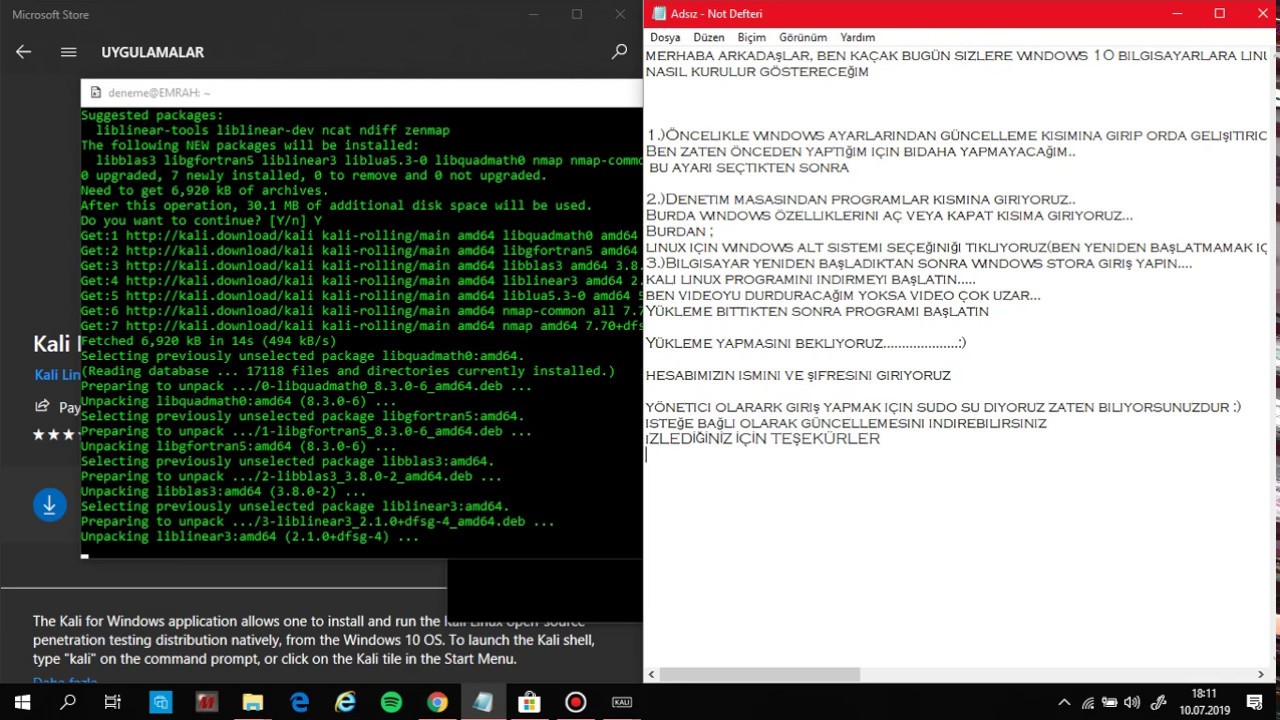Click the 'Do you want to continue?' terminal line
The image size is (1280, 720).
tap(201, 220)
